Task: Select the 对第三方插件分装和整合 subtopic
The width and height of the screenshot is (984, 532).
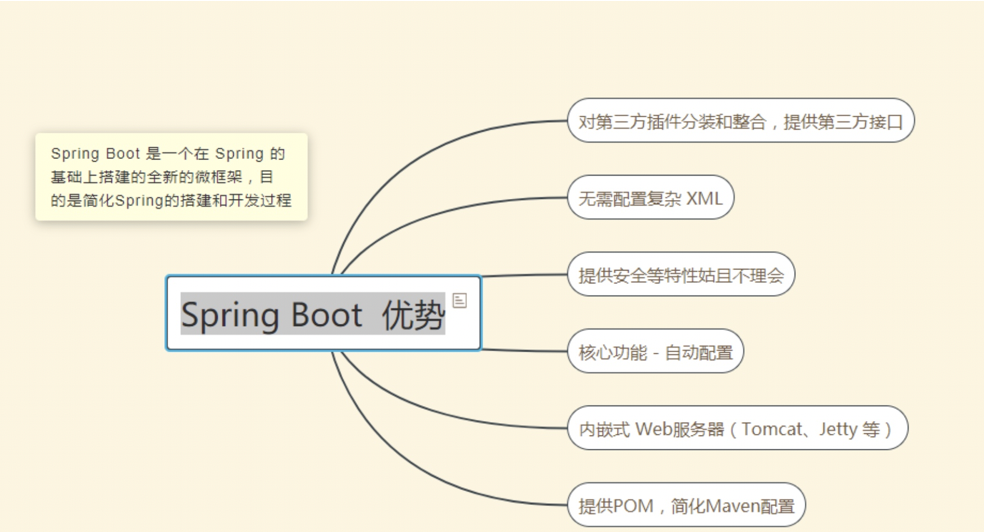Action: pyautogui.click(x=741, y=120)
